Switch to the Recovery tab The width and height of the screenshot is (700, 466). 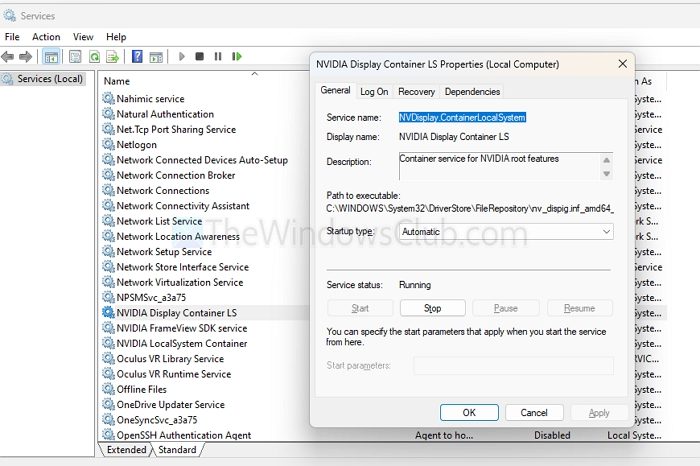coord(417,92)
